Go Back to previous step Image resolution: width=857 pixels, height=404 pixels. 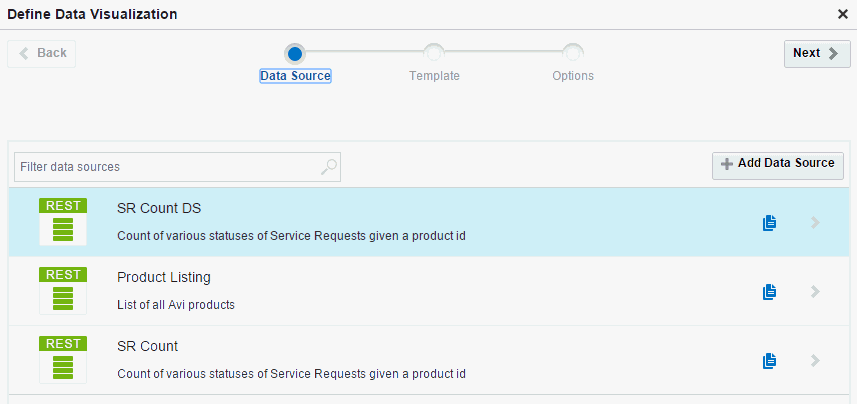42,54
